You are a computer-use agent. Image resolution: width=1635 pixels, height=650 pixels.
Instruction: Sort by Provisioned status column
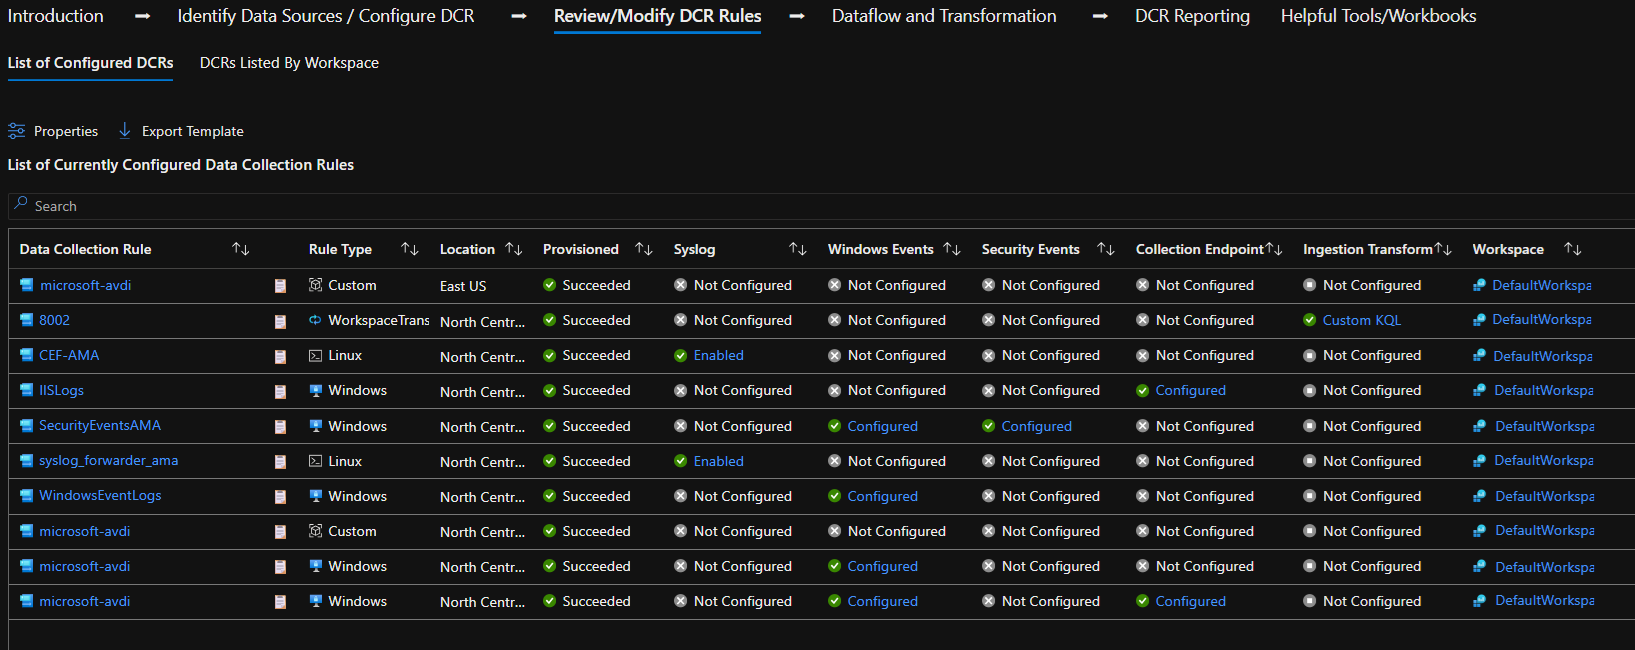click(x=644, y=249)
